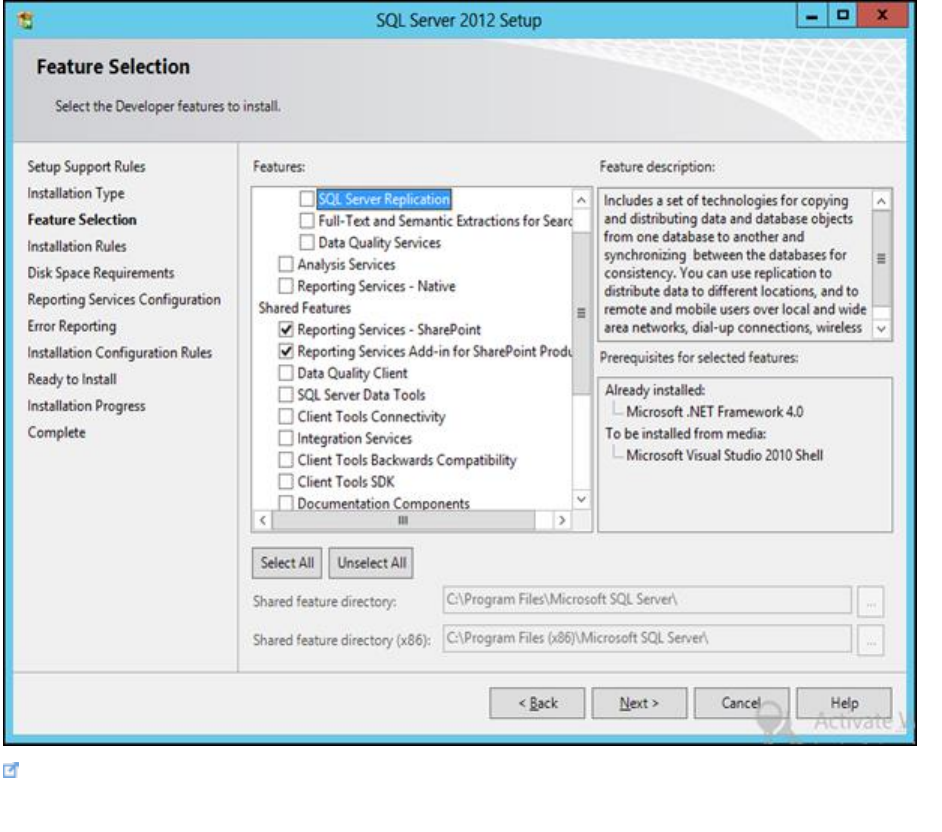The image size is (942, 832).
Task: Enable Client Tools Connectivity checkbox
Action: (286, 416)
